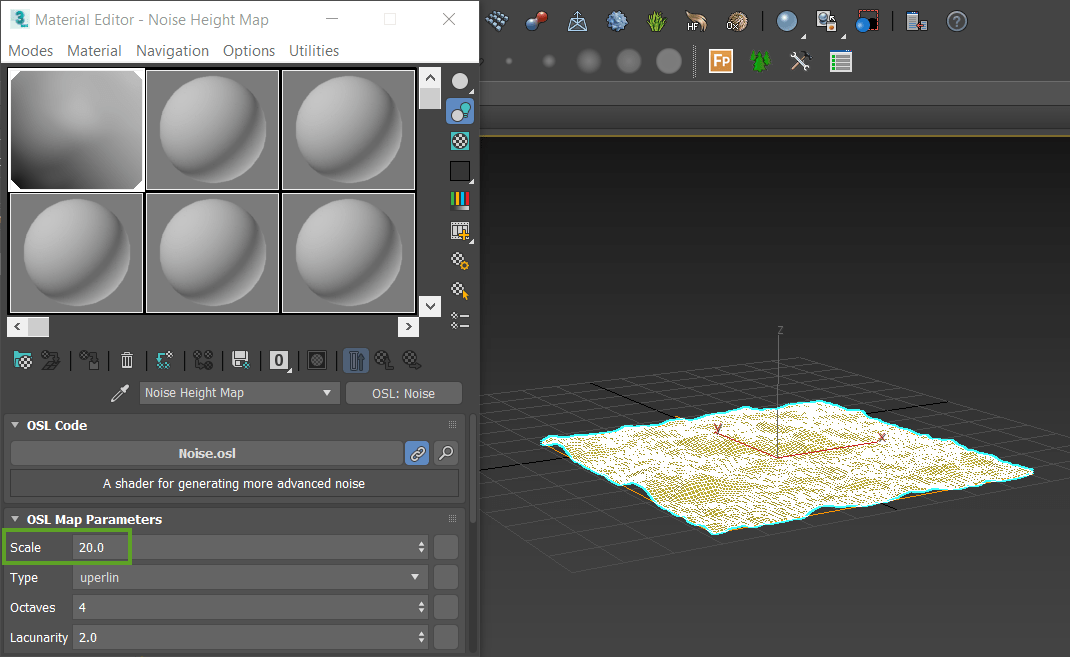This screenshot has width=1070, height=657.
Task: Click the Get Material icon
Action: click(22, 360)
